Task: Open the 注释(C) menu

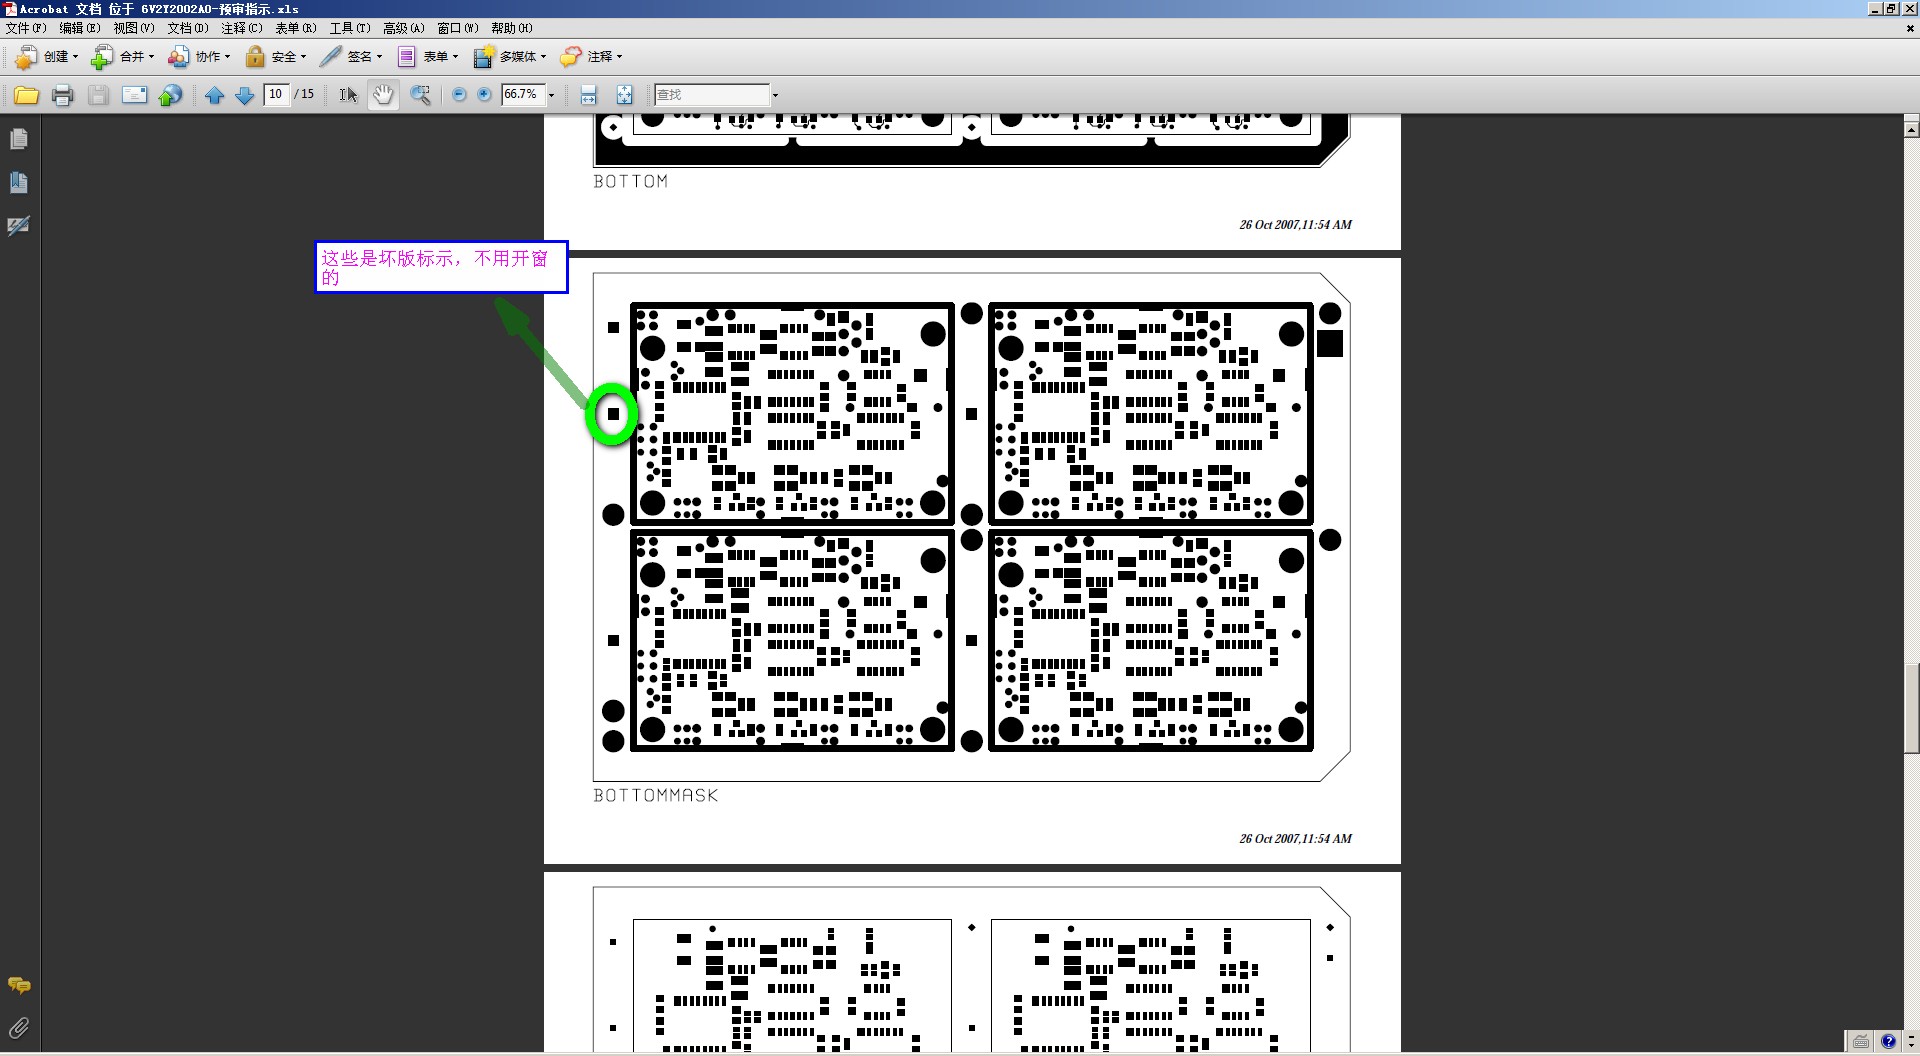Action: [242, 28]
